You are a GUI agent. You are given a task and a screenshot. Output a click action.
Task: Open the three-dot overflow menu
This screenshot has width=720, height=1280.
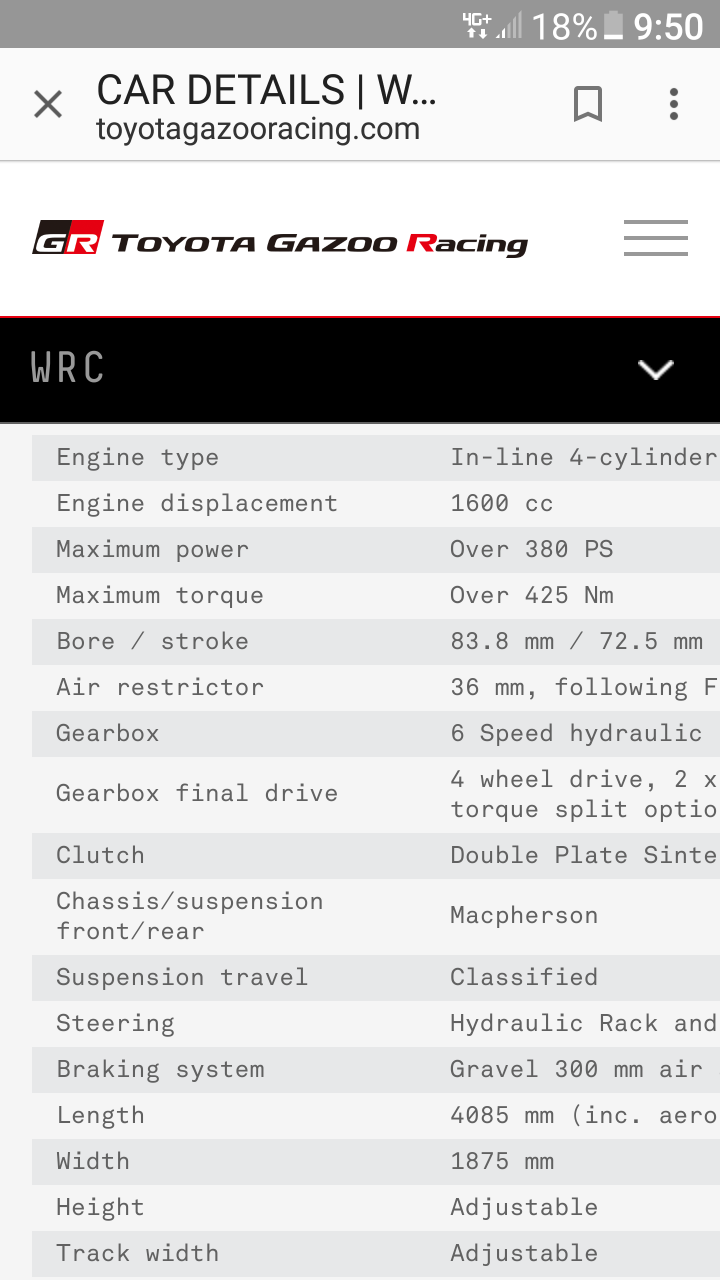(x=674, y=104)
